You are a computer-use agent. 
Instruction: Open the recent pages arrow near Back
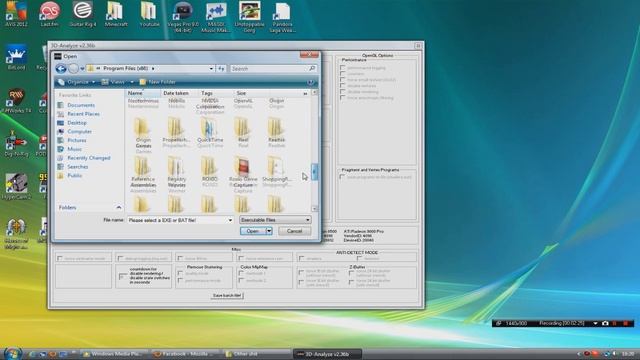click(x=82, y=69)
